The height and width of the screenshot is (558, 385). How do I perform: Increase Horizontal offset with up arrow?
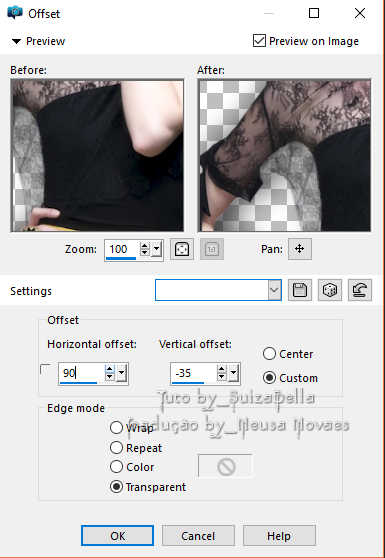(110, 369)
